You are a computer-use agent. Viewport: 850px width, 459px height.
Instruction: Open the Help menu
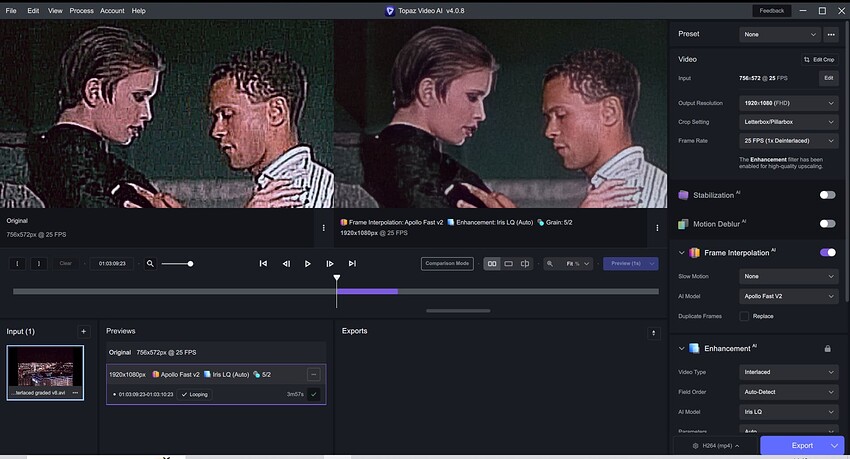(x=138, y=10)
